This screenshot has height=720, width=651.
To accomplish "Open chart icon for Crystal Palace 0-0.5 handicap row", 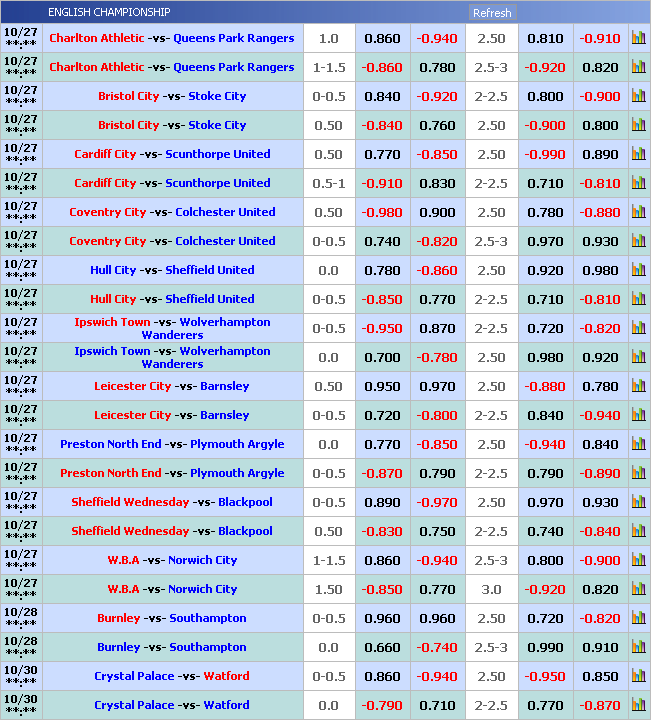I will pyautogui.click(x=638, y=676).
